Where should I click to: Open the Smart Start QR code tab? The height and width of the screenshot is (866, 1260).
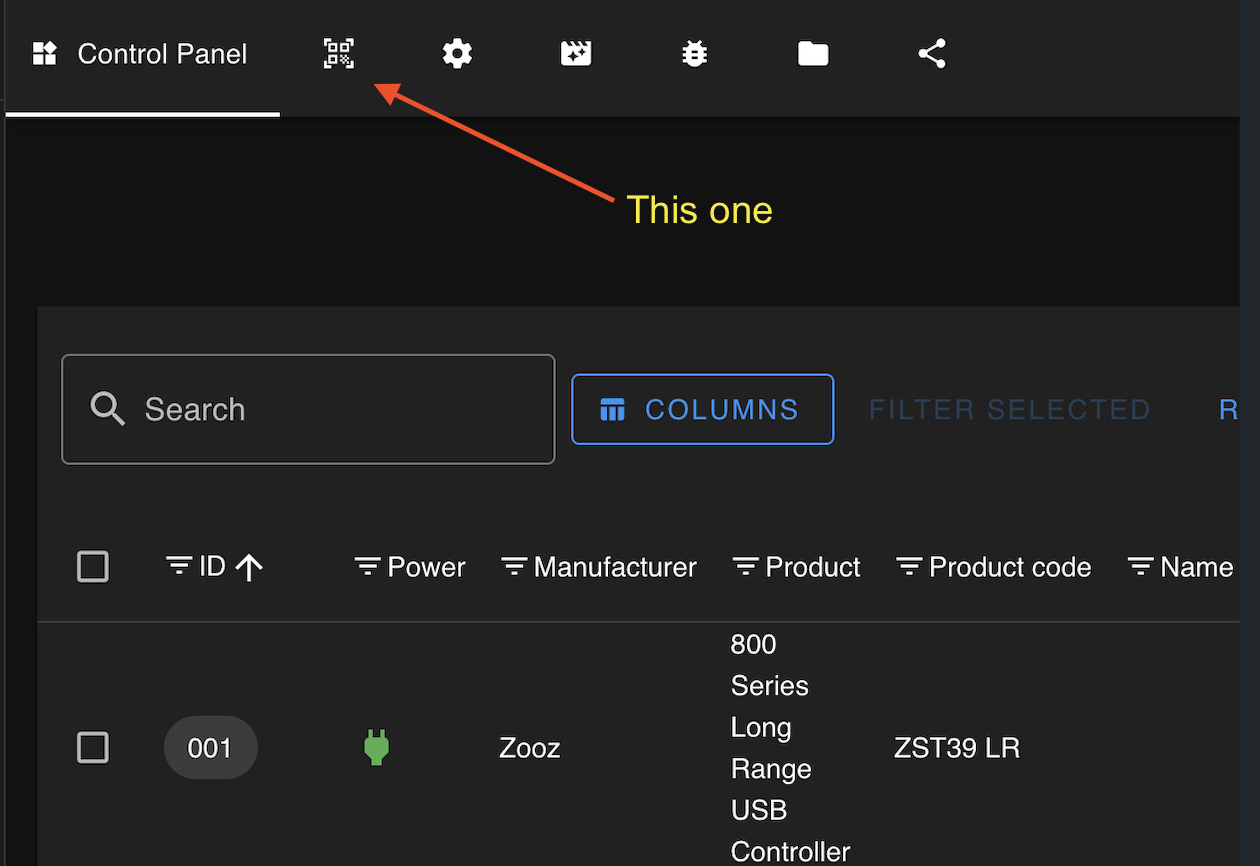(x=339, y=54)
